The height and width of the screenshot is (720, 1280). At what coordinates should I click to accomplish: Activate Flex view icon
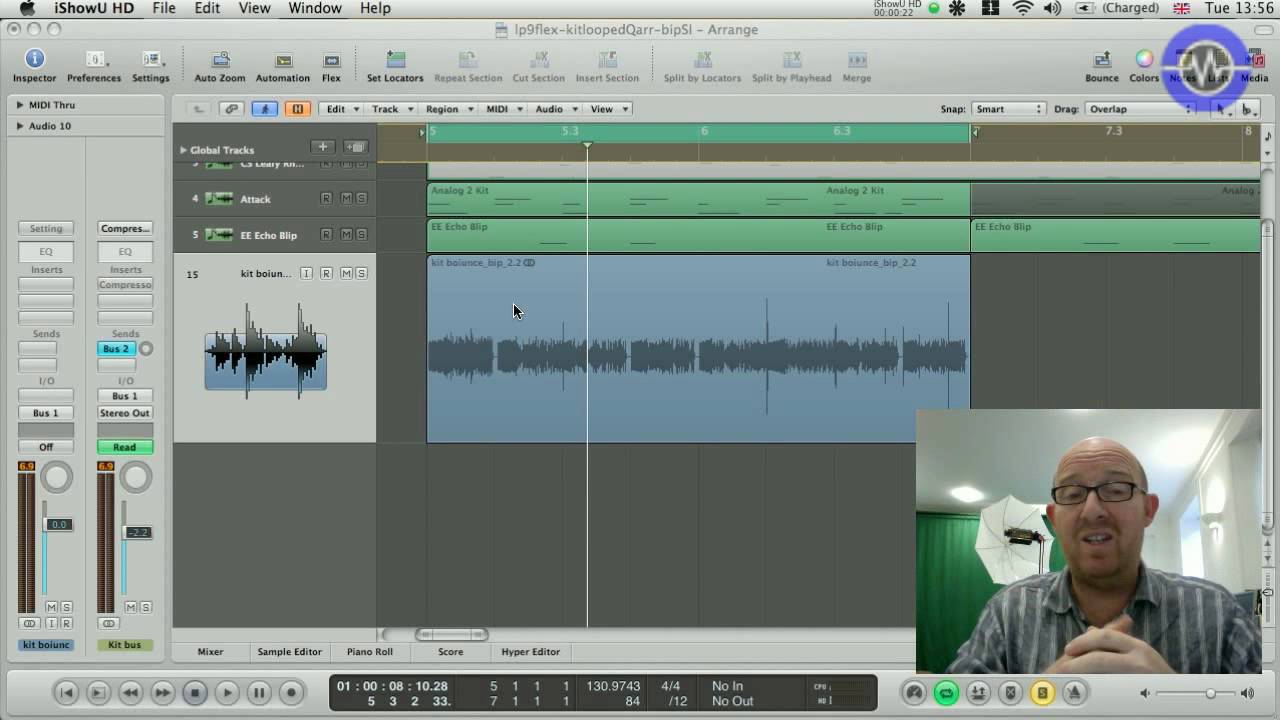point(331,59)
